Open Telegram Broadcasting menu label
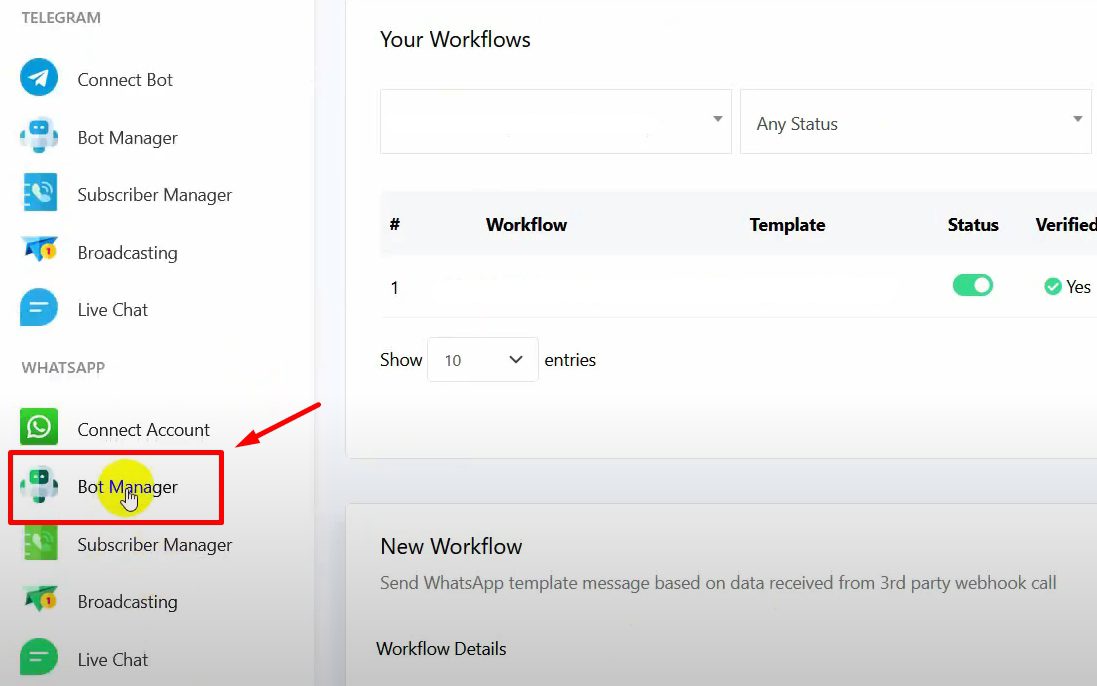Screen dimensions: 1097x686 pyautogui.click(x=127, y=253)
